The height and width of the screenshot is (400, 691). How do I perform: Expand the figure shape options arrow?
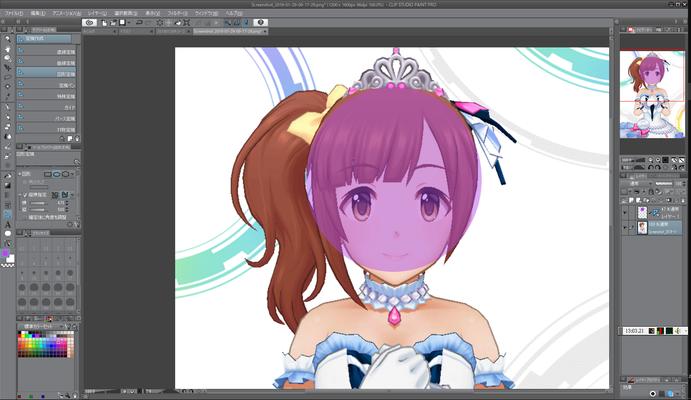(x=73, y=174)
